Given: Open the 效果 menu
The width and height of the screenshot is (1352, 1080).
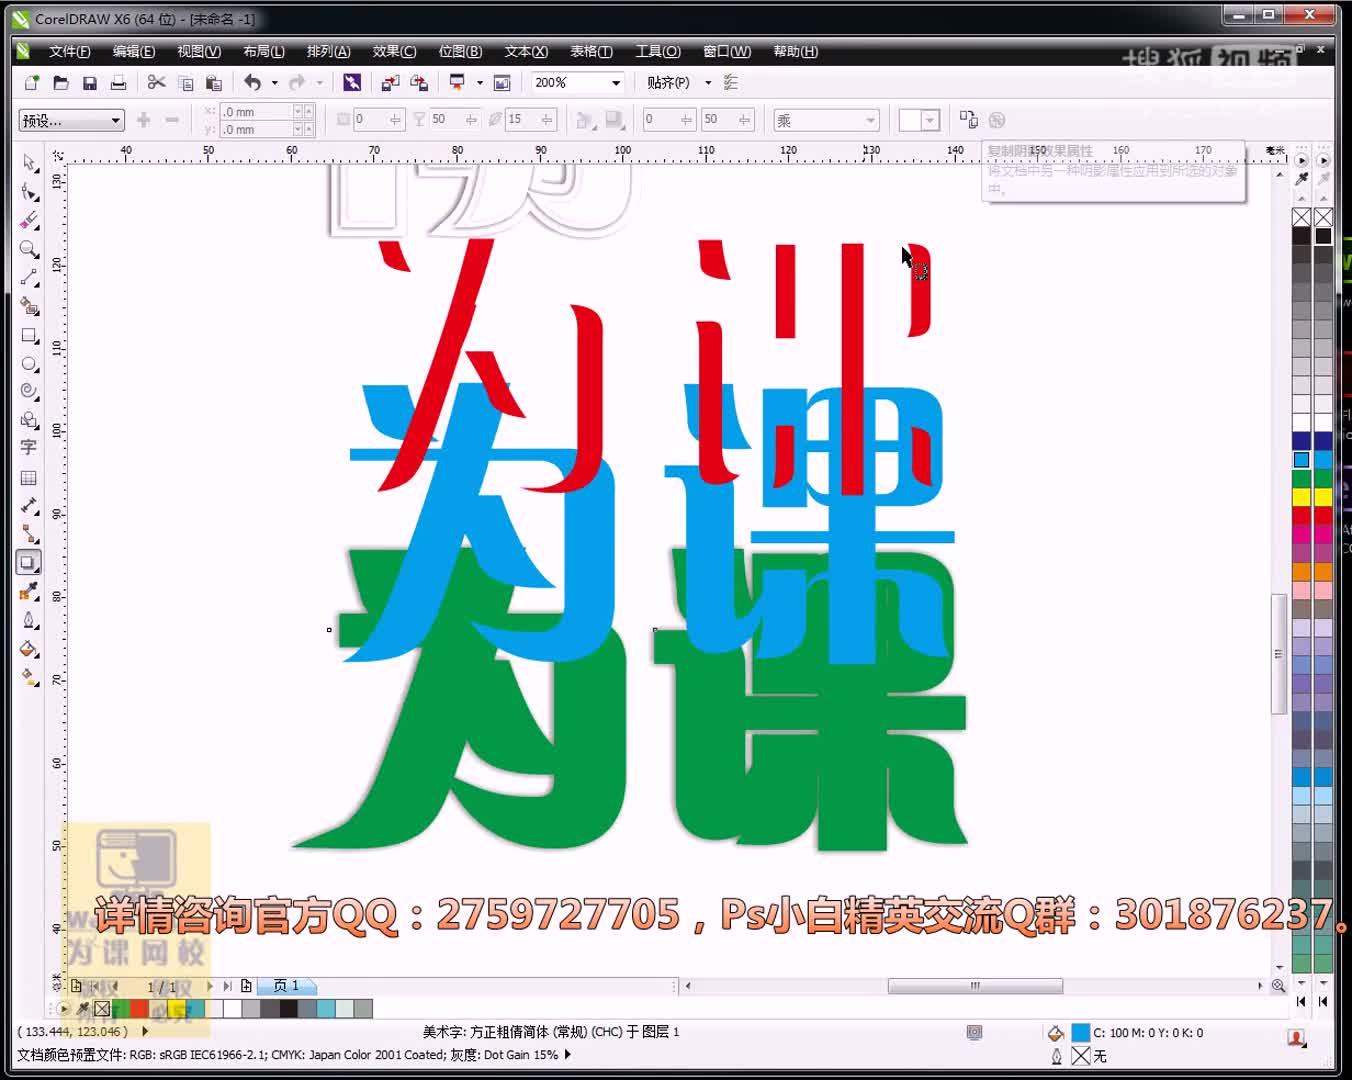Looking at the screenshot, I should pos(392,51).
